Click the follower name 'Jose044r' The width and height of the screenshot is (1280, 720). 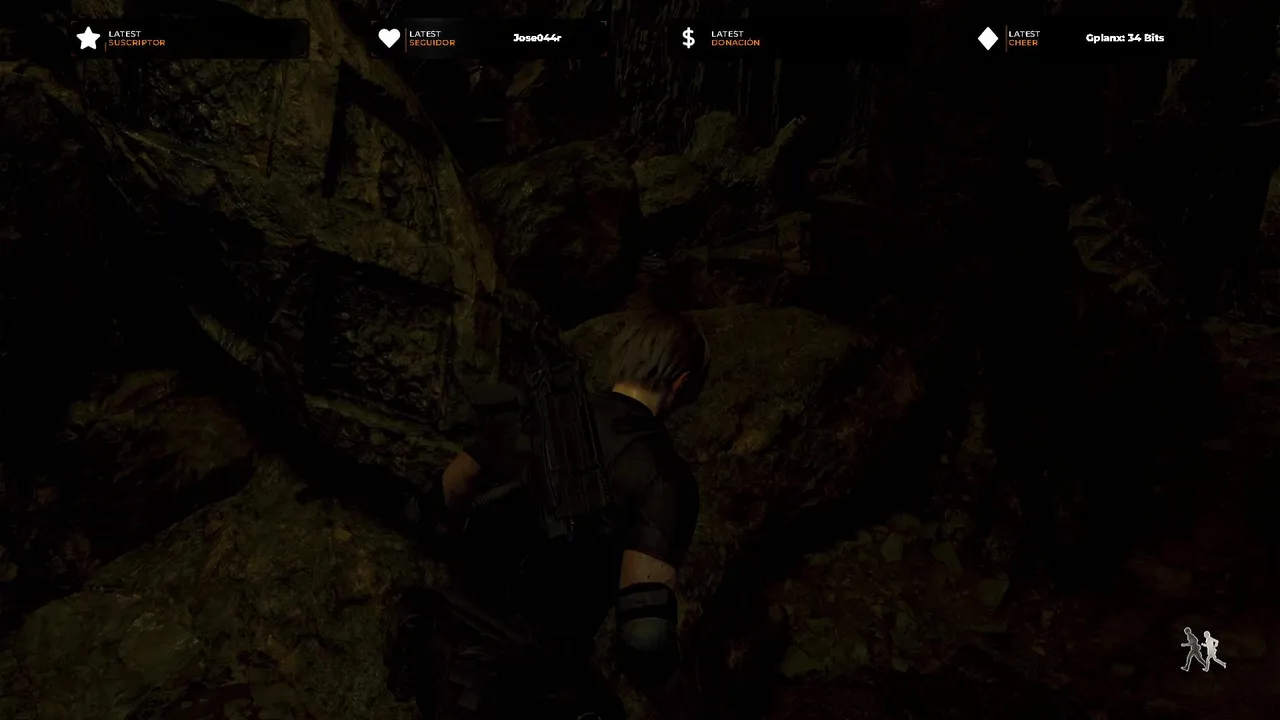(x=537, y=38)
